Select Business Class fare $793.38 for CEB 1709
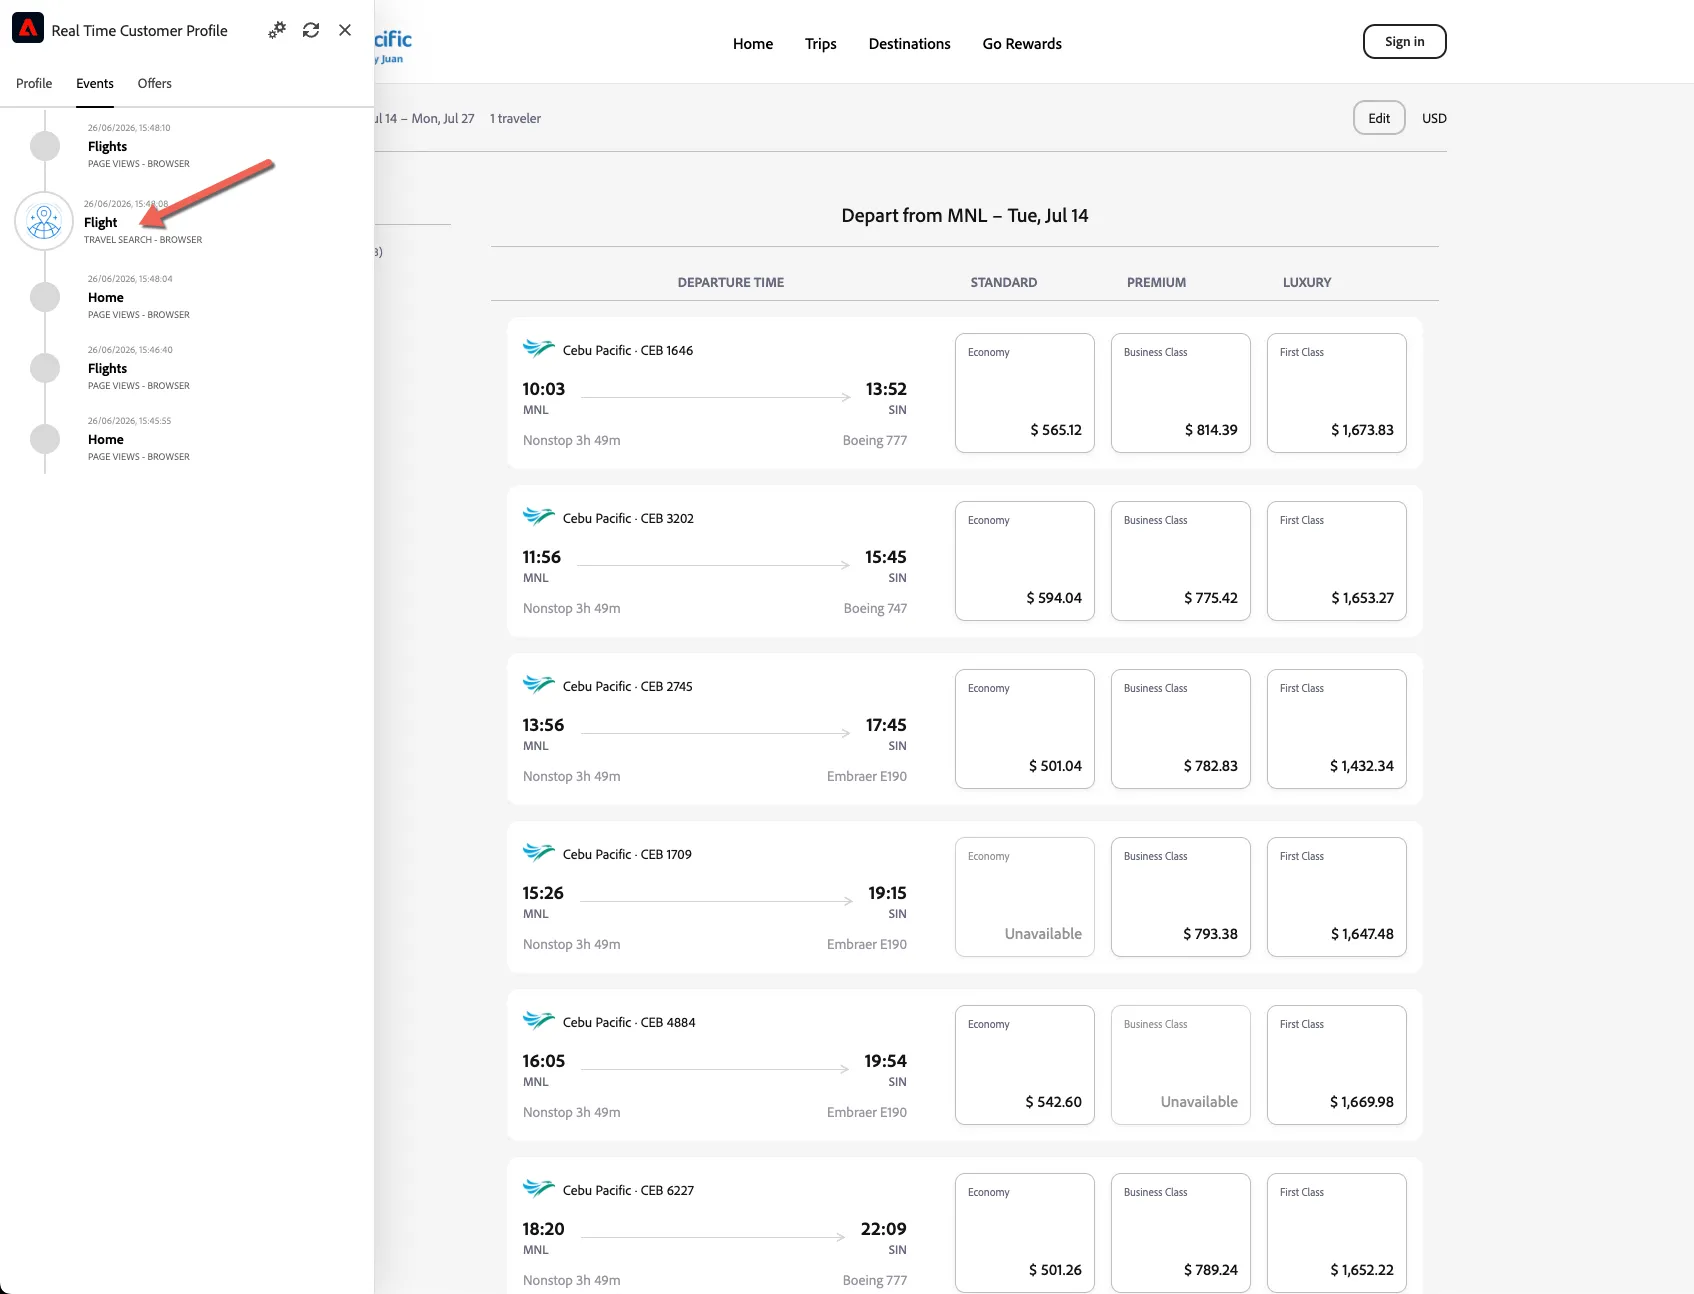The height and width of the screenshot is (1294, 1694). pos(1181,897)
